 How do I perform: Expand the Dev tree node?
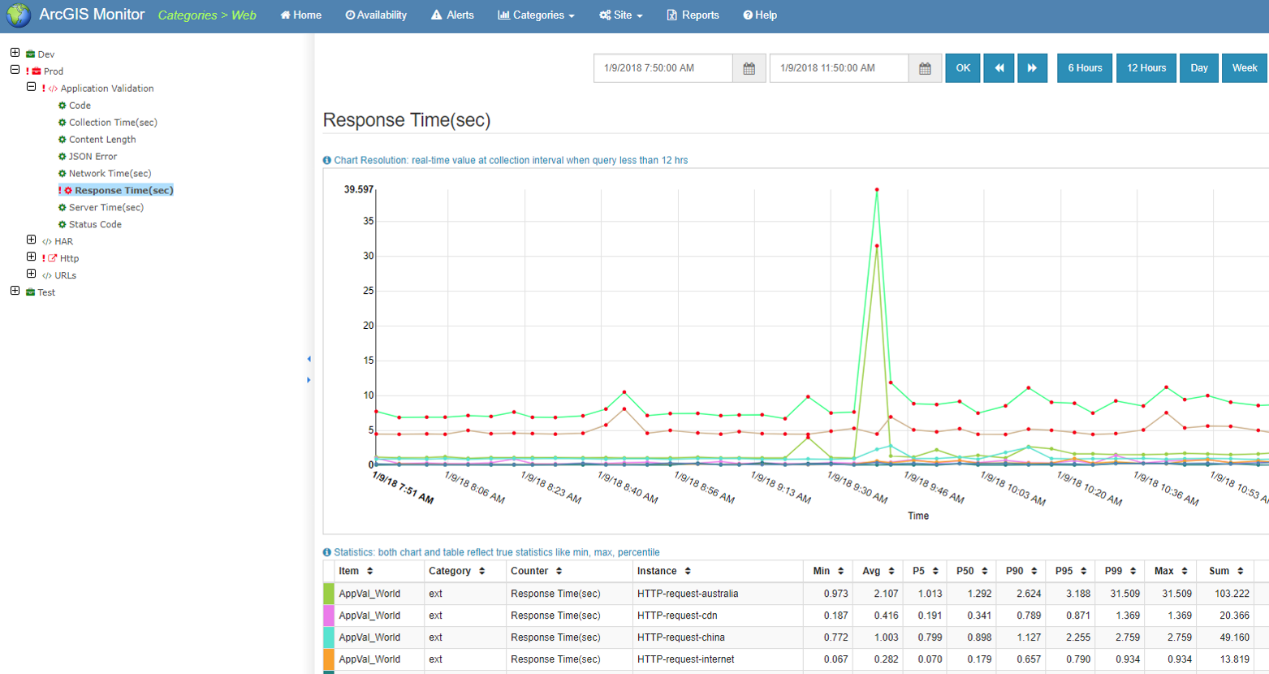(x=15, y=53)
